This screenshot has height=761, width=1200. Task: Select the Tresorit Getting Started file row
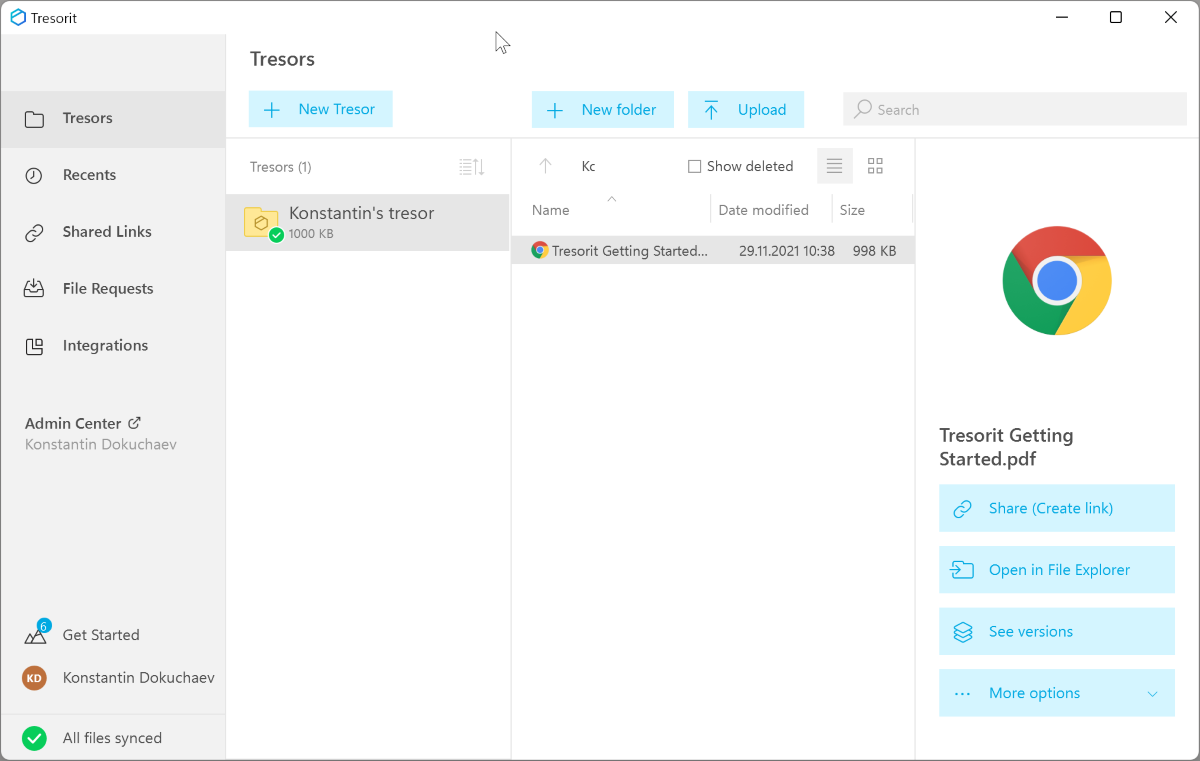coord(713,251)
